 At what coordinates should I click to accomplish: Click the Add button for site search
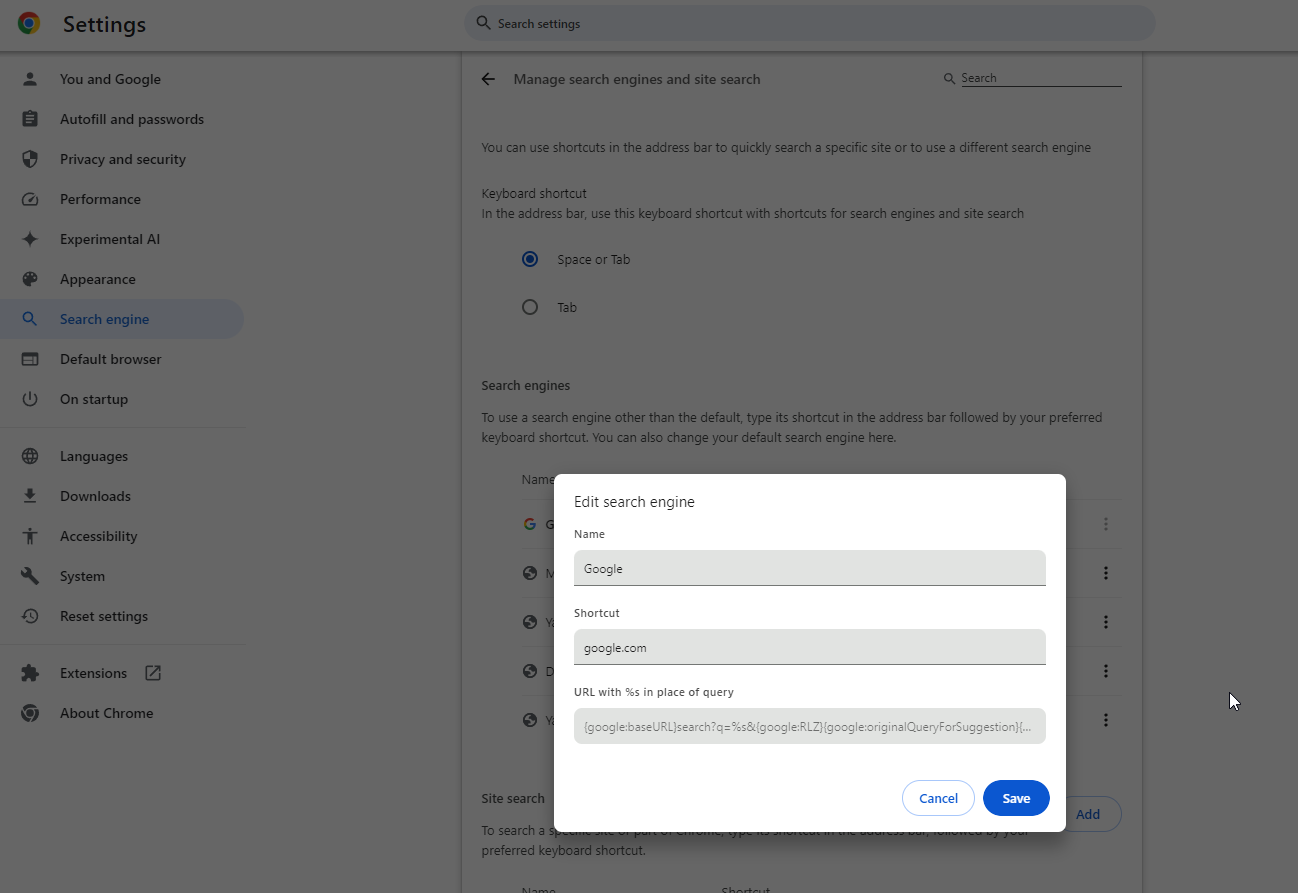click(x=1088, y=814)
